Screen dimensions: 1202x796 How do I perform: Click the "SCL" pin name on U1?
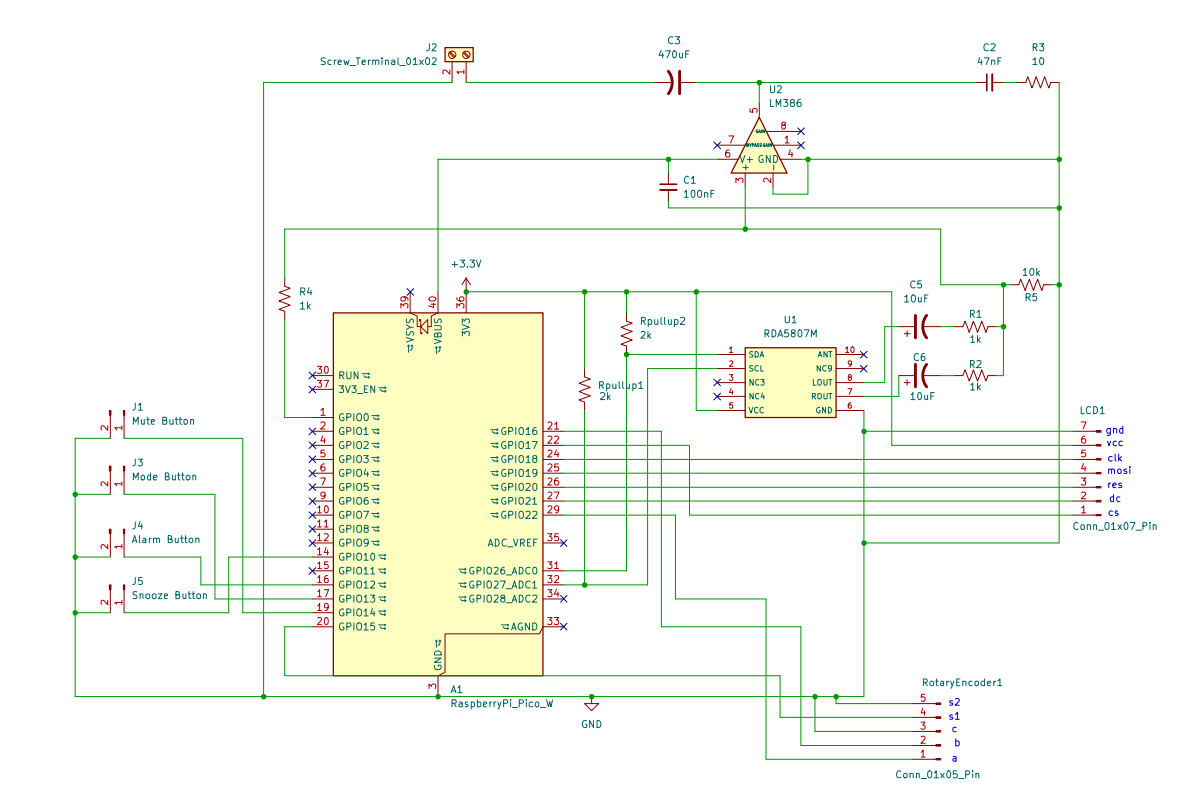[x=757, y=368]
